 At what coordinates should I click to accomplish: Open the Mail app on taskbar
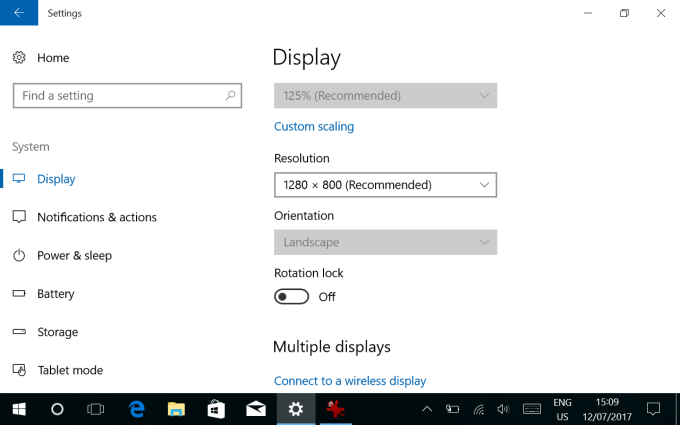pos(255,409)
